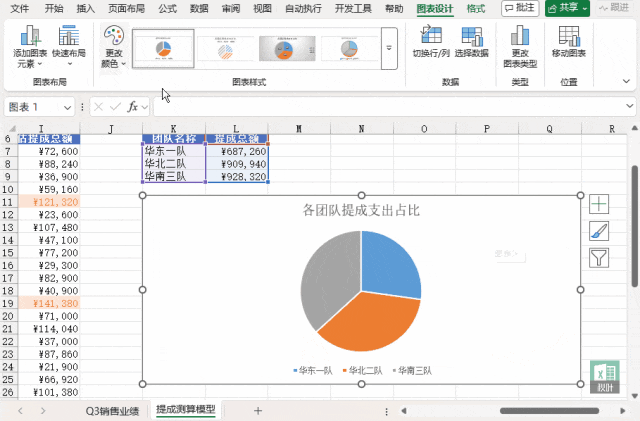Click the Select Data icon
The width and height of the screenshot is (640, 421).
tap(472, 43)
